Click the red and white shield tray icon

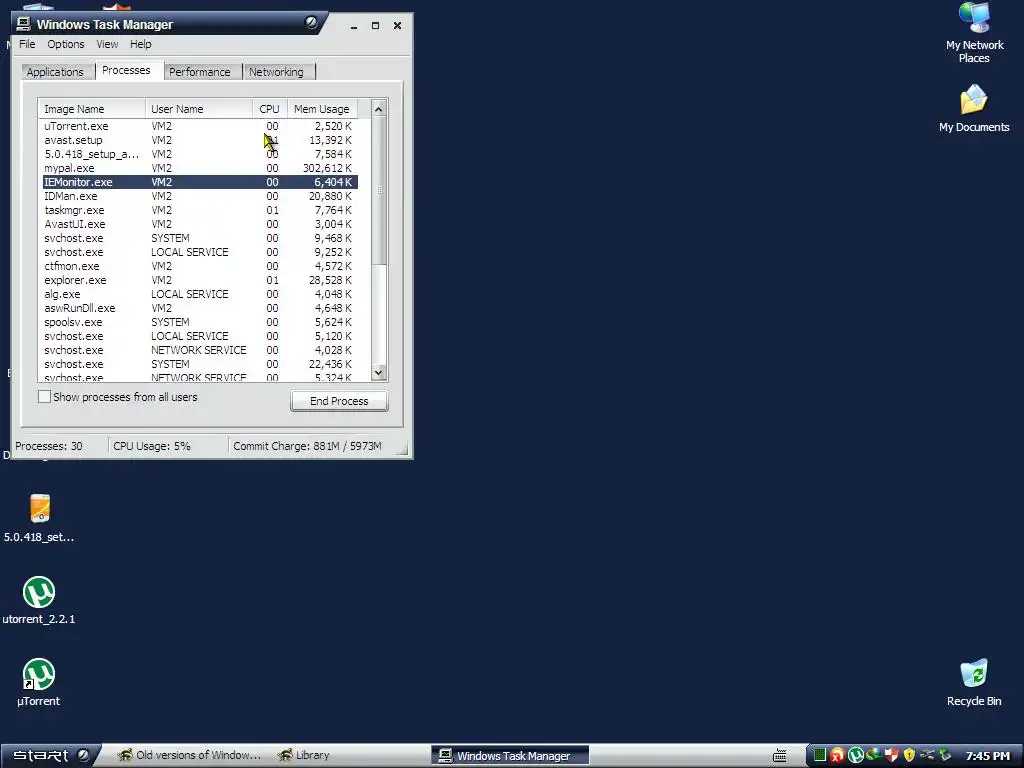tap(891, 756)
